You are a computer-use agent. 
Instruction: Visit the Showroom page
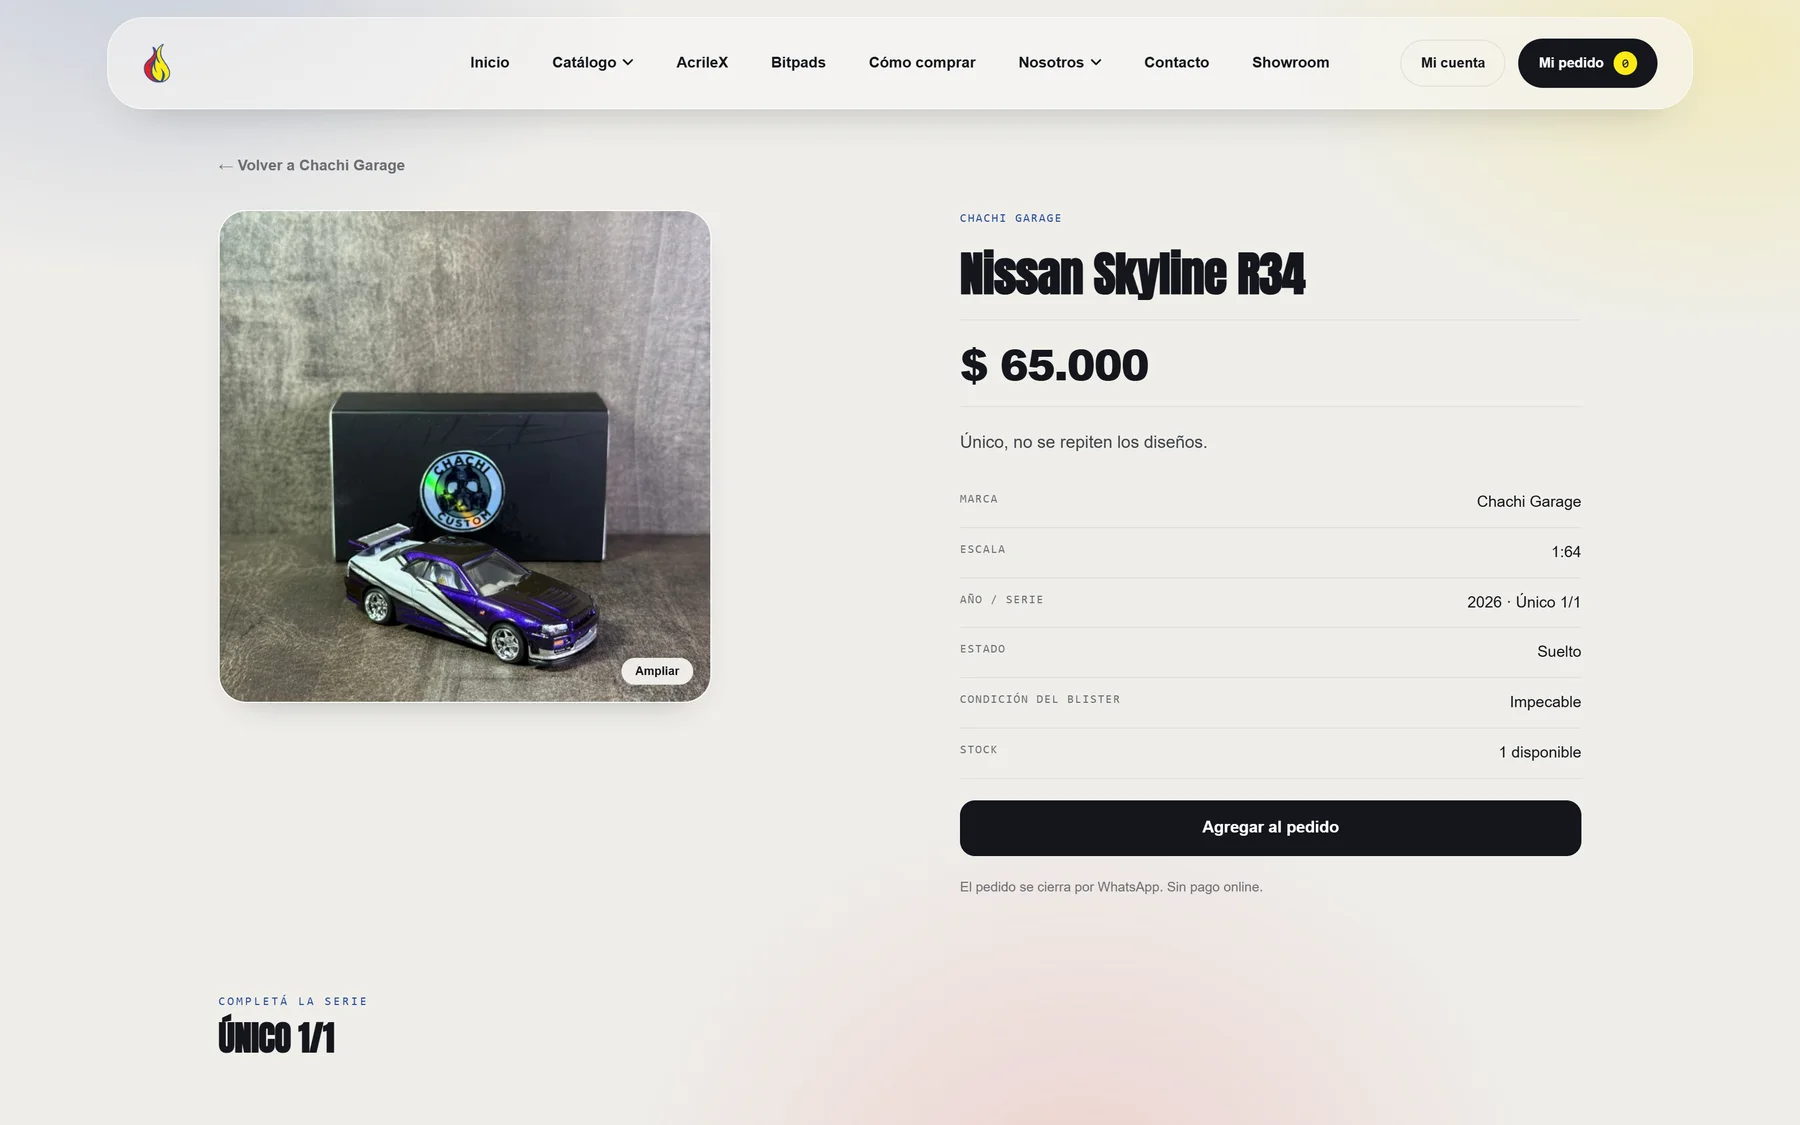(x=1290, y=62)
